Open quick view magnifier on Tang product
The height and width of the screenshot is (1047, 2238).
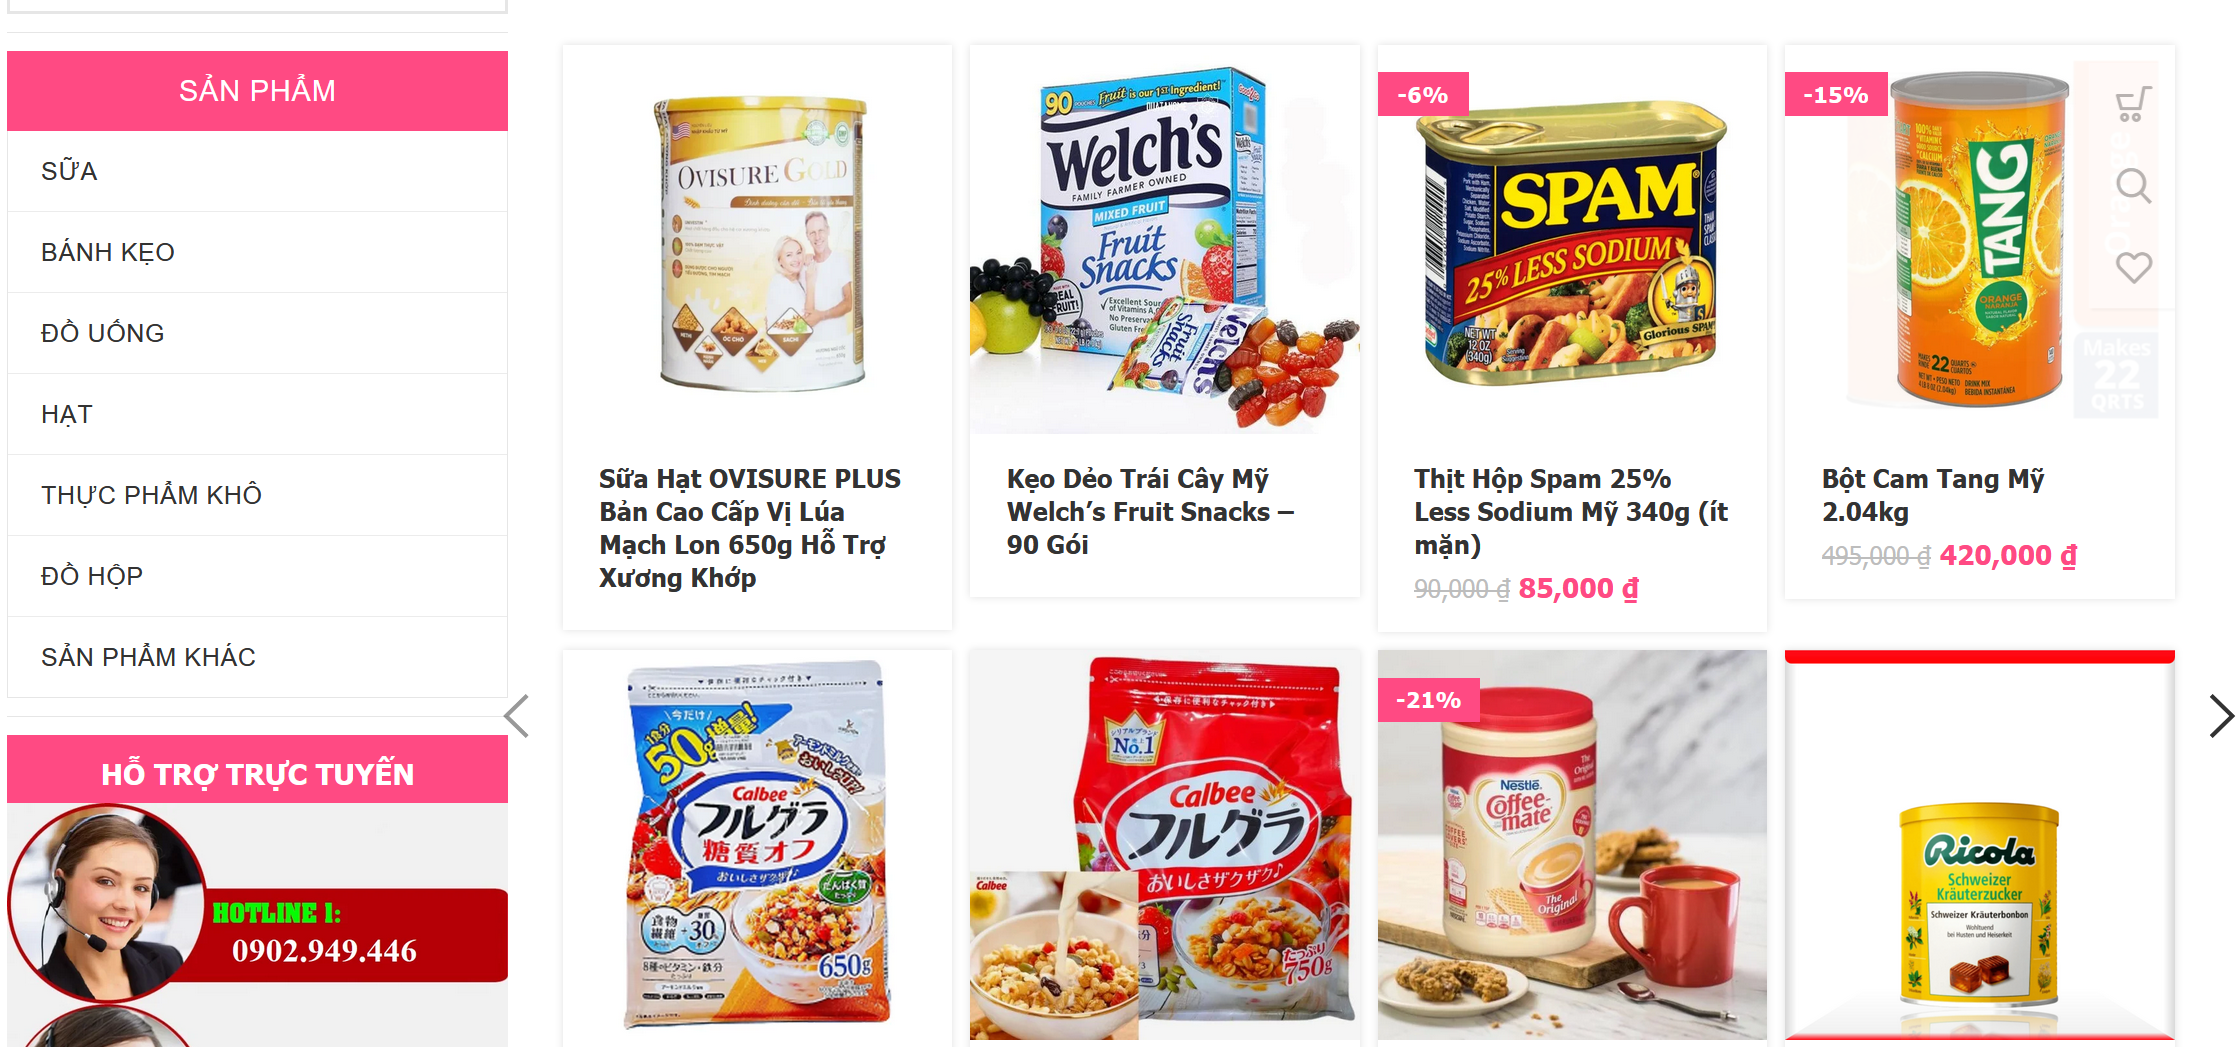2133,186
